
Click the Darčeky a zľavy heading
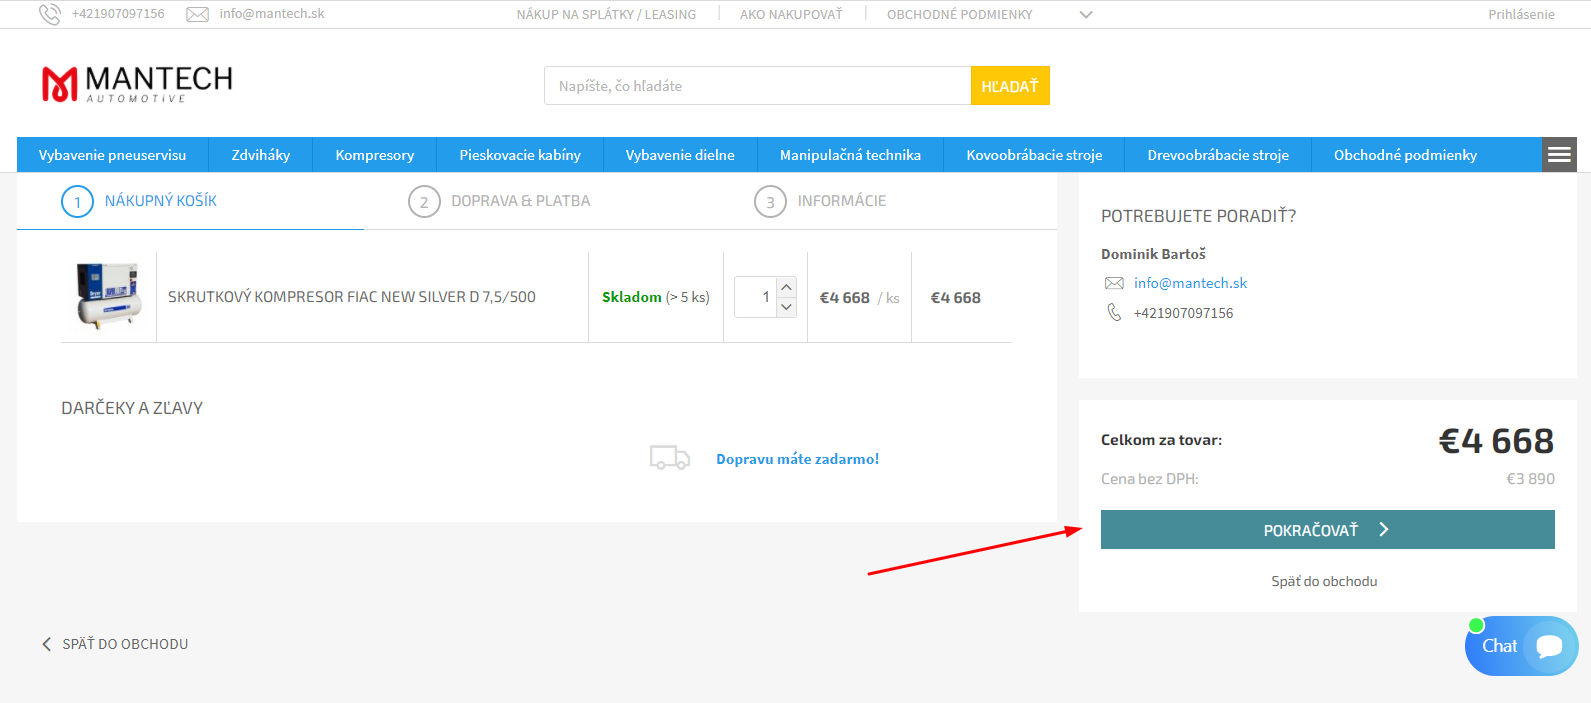[132, 408]
